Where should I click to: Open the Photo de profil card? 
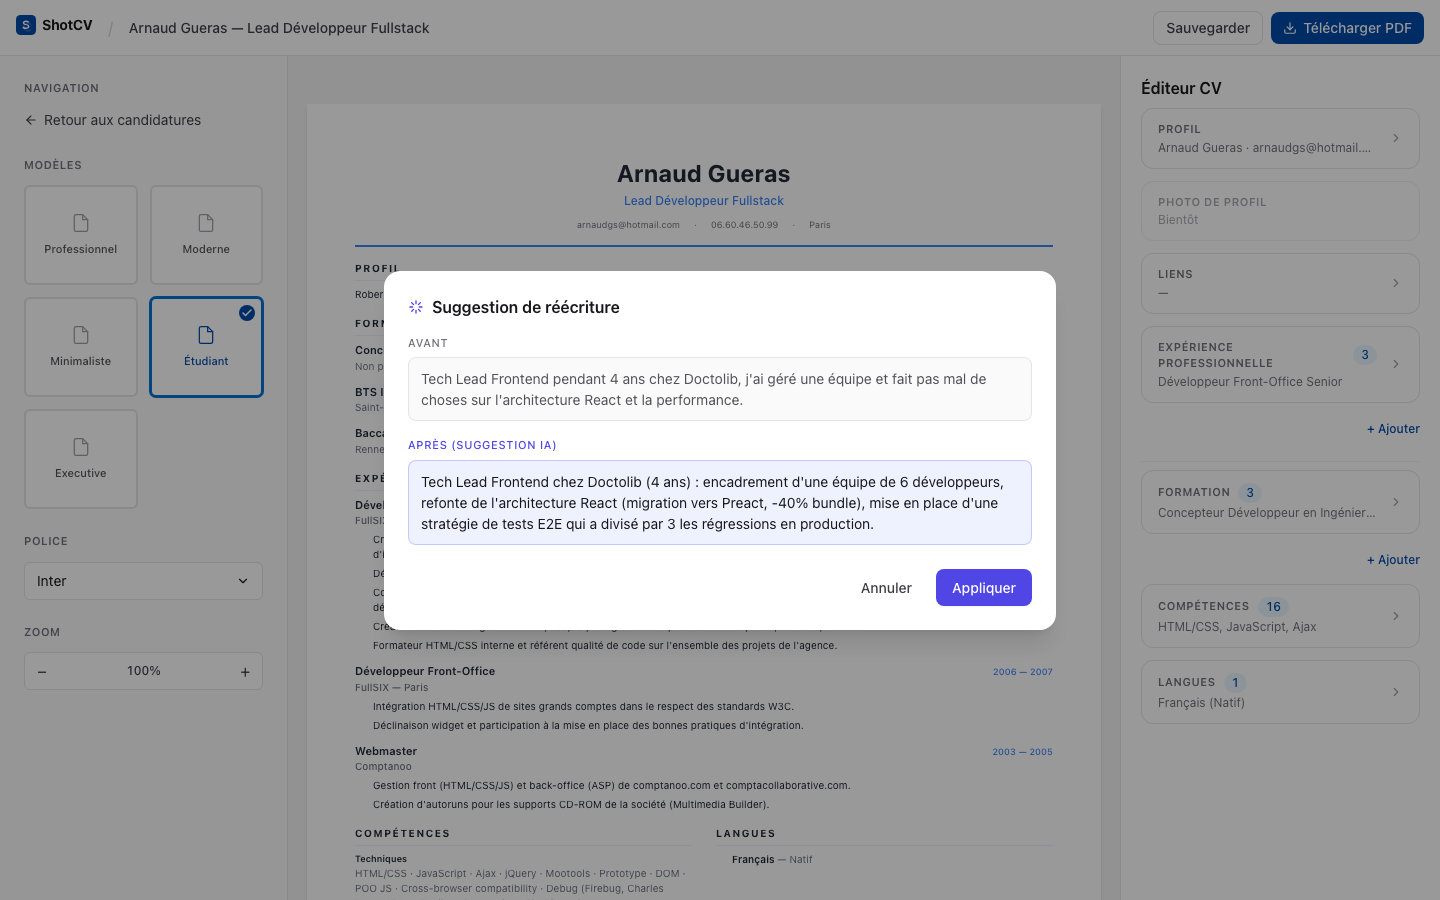click(x=1280, y=211)
